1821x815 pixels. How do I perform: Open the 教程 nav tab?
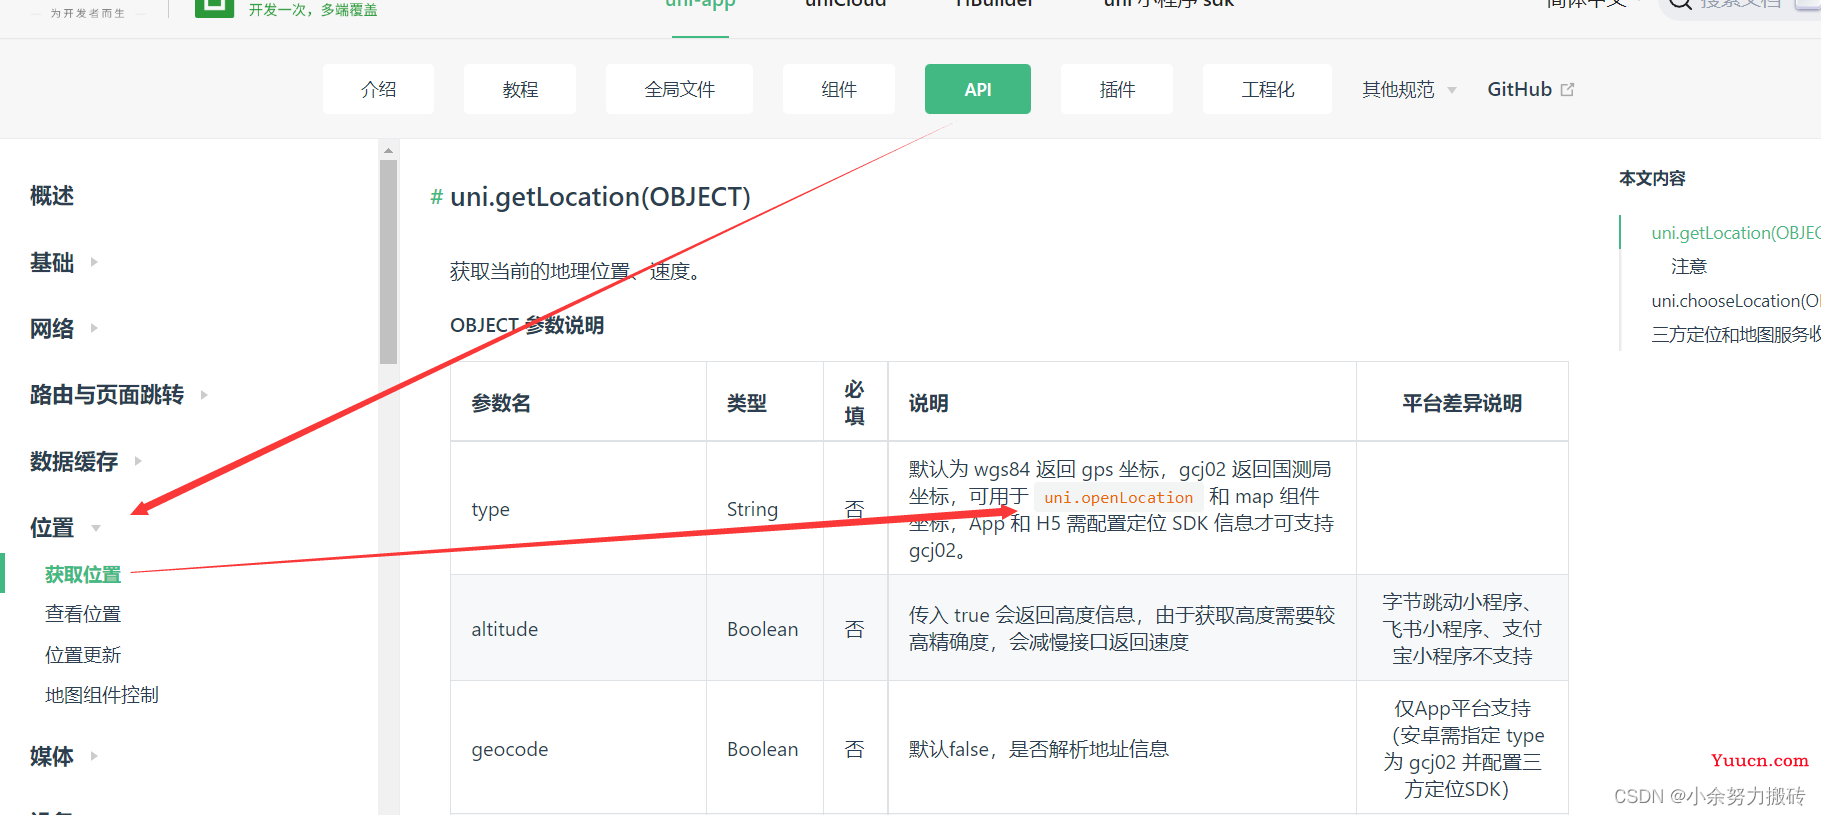click(x=520, y=89)
